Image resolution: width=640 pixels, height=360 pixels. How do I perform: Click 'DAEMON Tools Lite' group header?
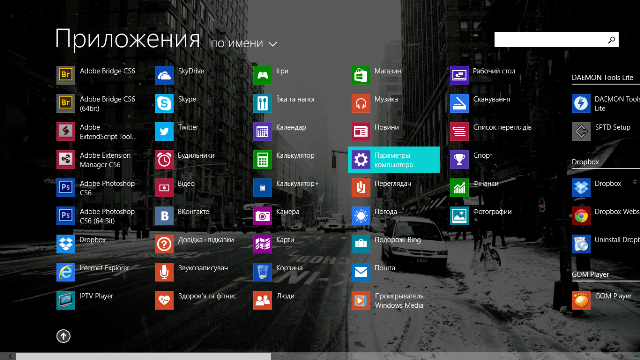[602, 78]
